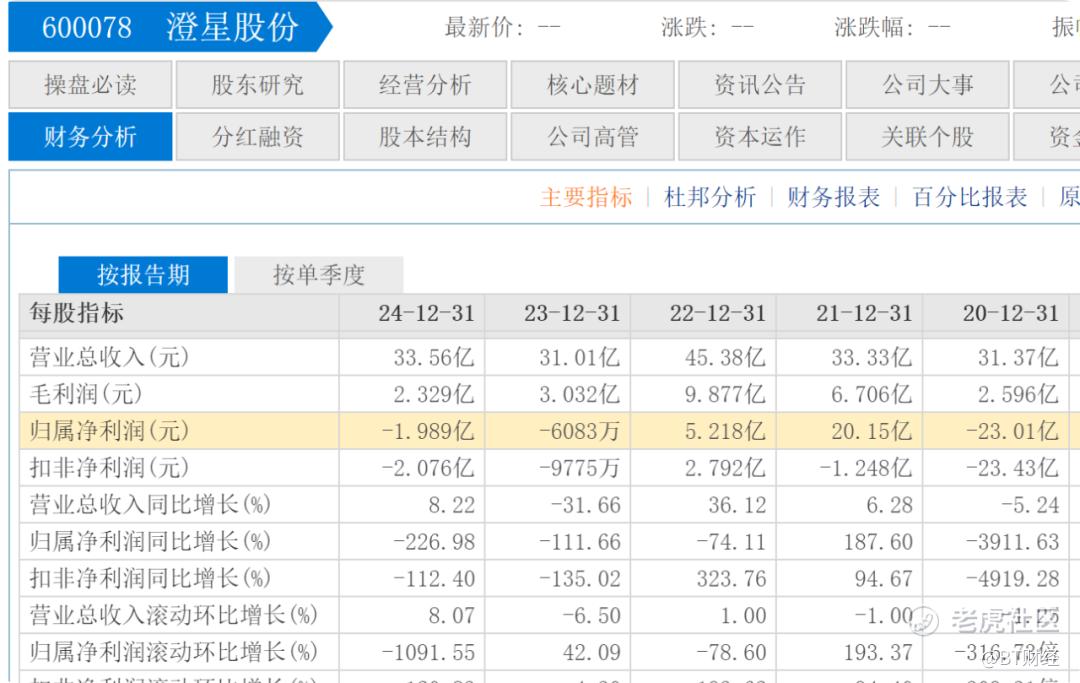Select the 24-12-31 column header
Viewport: 1080px width, 683px height.
point(426,314)
